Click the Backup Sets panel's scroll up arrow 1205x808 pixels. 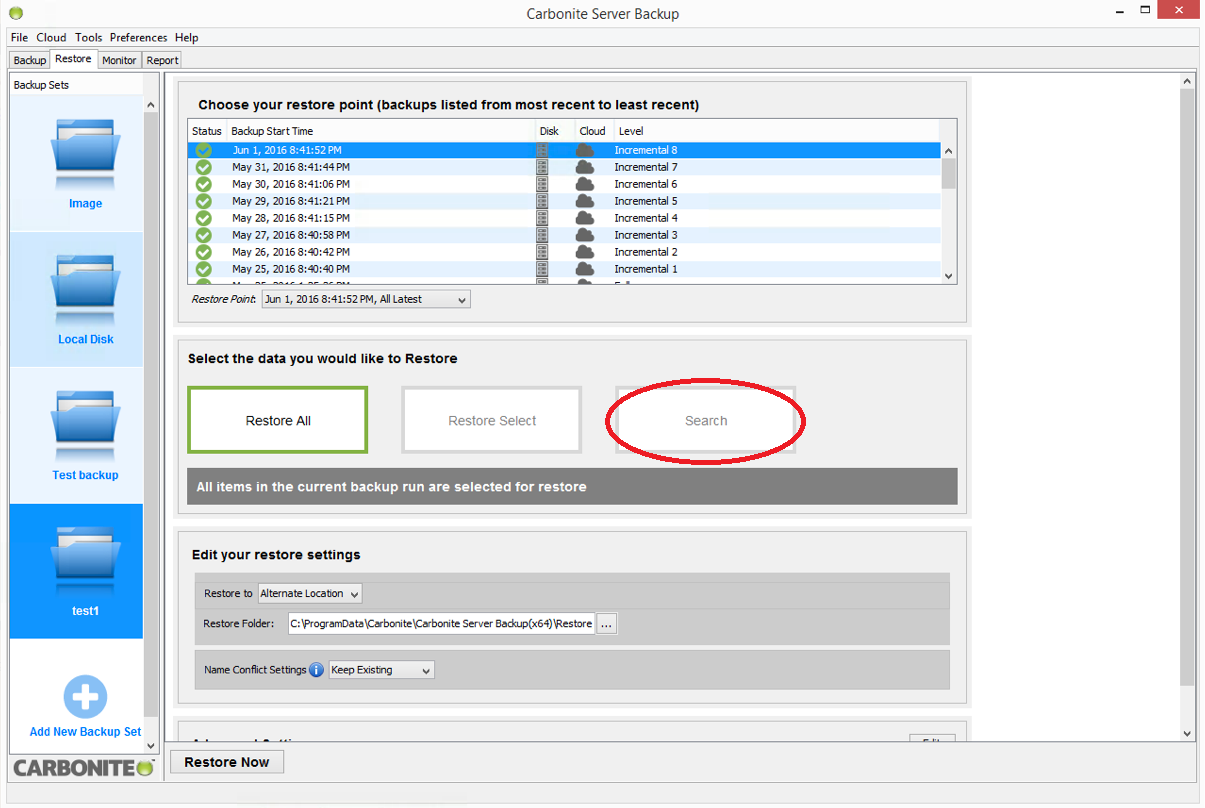point(151,105)
